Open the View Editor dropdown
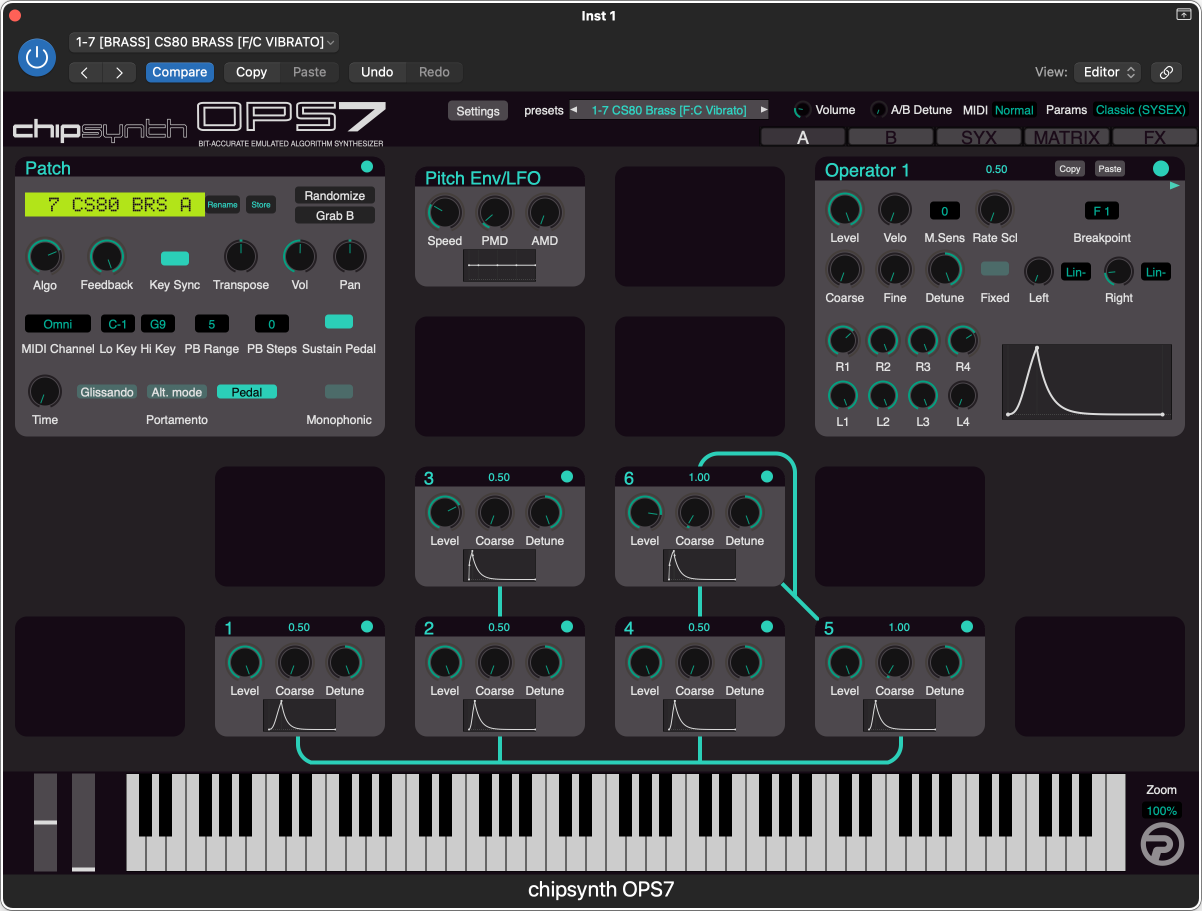 pos(1107,72)
